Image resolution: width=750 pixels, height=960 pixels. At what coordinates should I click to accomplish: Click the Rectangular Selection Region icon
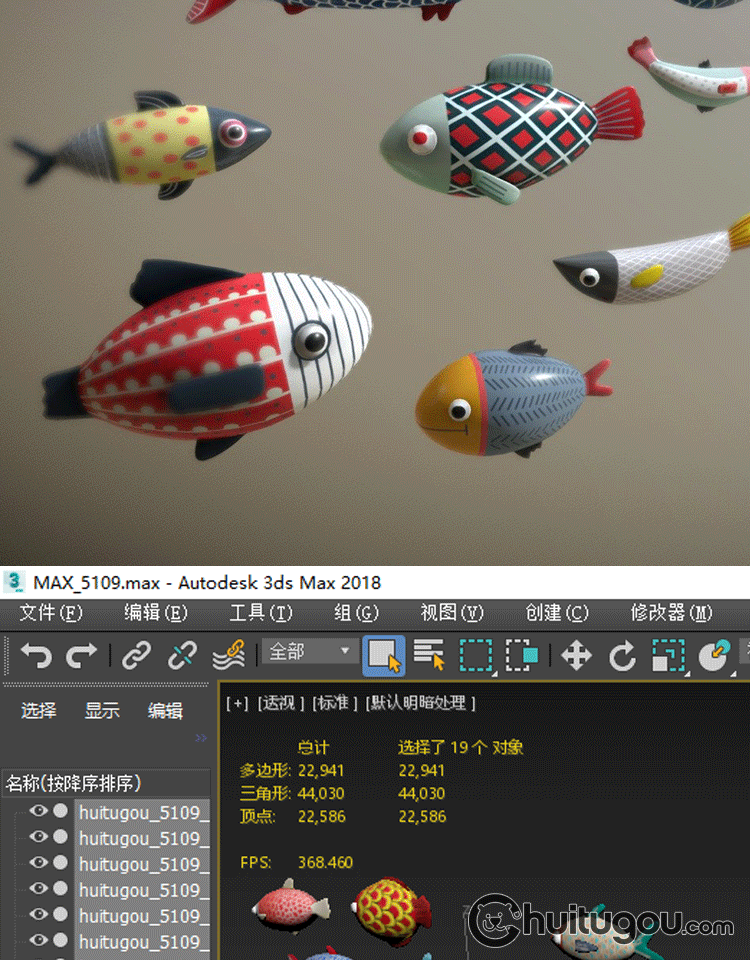click(x=476, y=656)
